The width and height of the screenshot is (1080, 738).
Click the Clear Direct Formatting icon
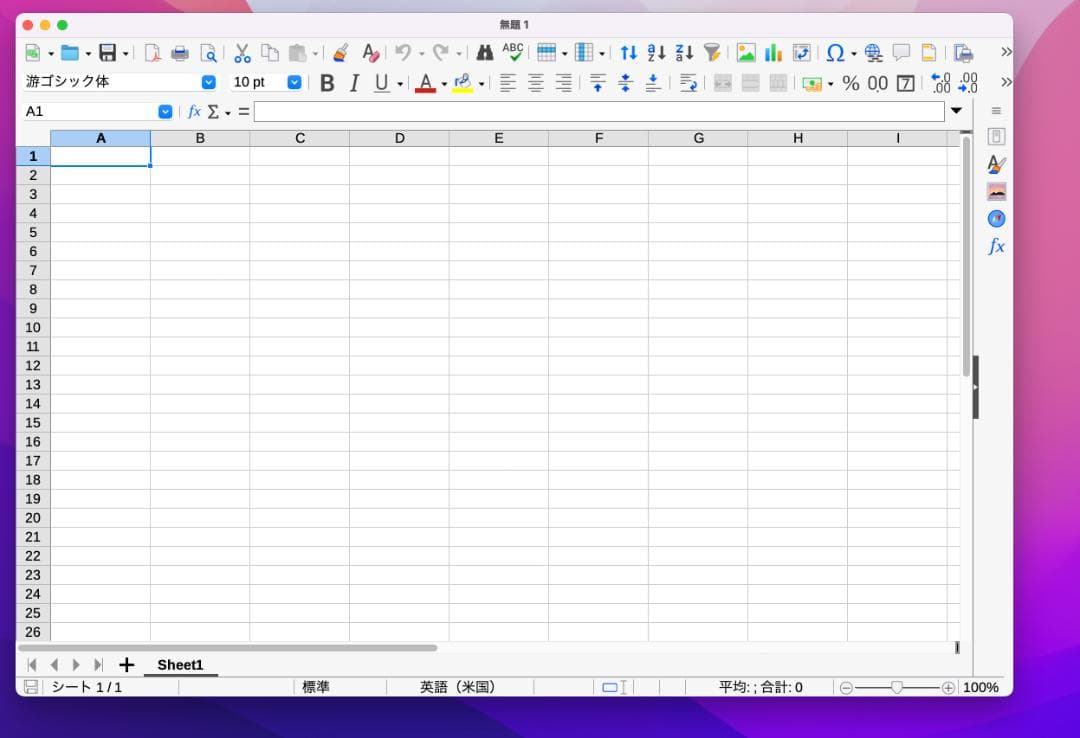coord(370,52)
